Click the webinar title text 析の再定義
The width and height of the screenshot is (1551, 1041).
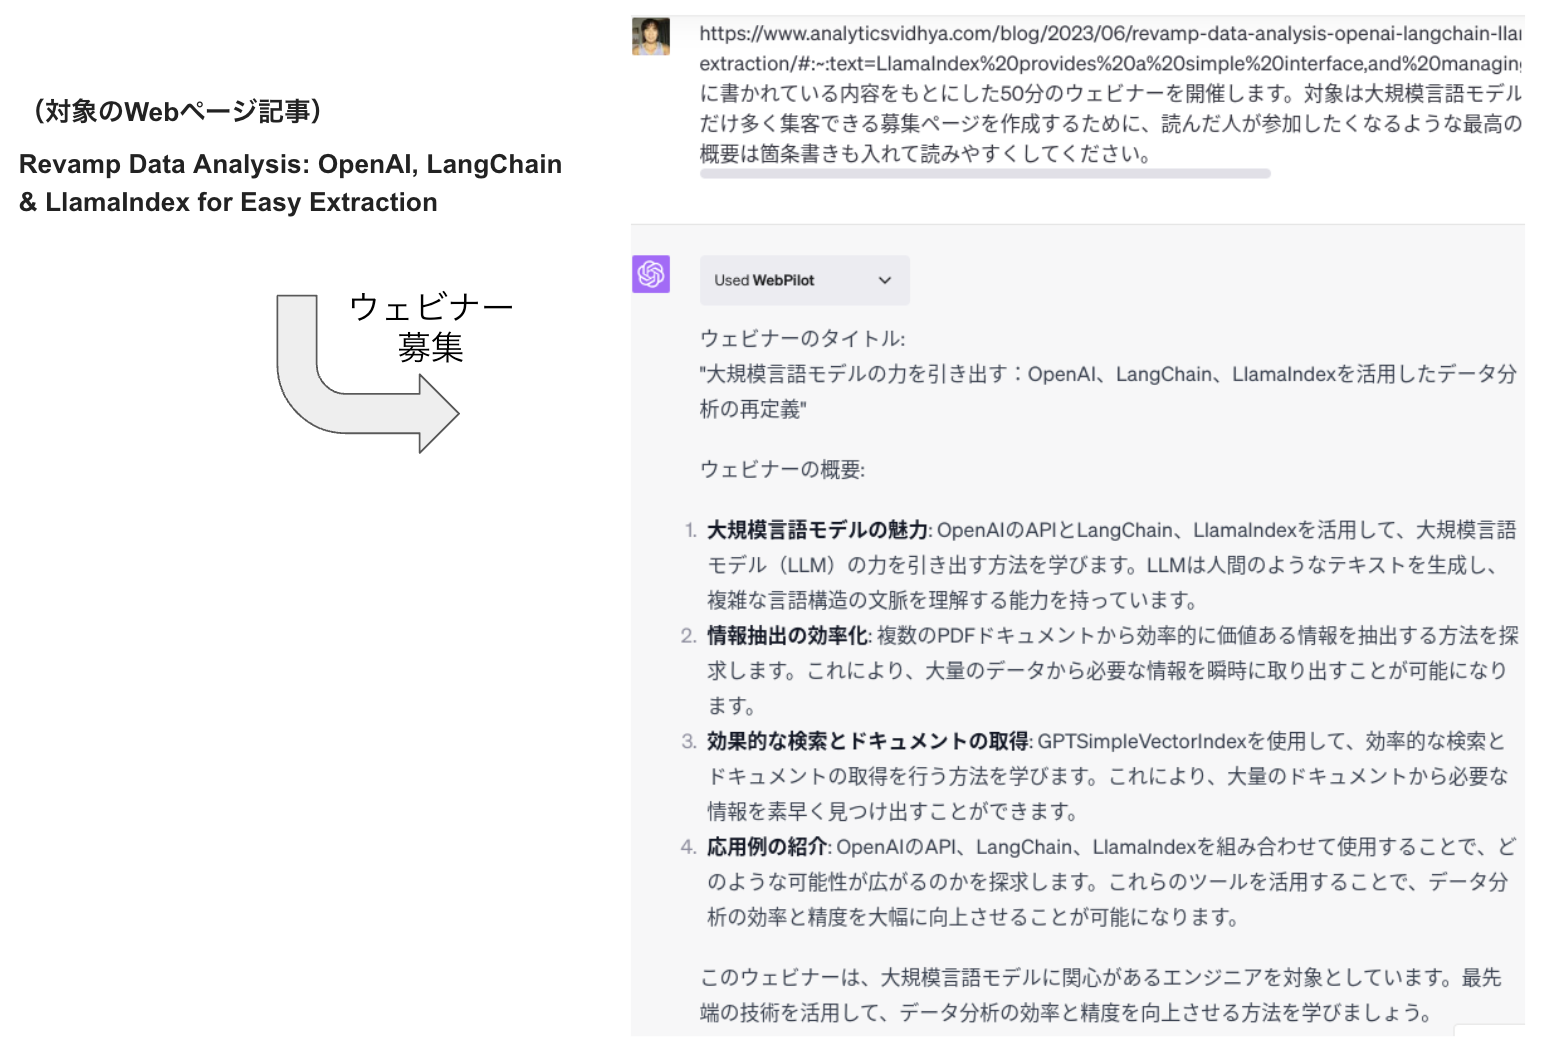click(x=753, y=409)
